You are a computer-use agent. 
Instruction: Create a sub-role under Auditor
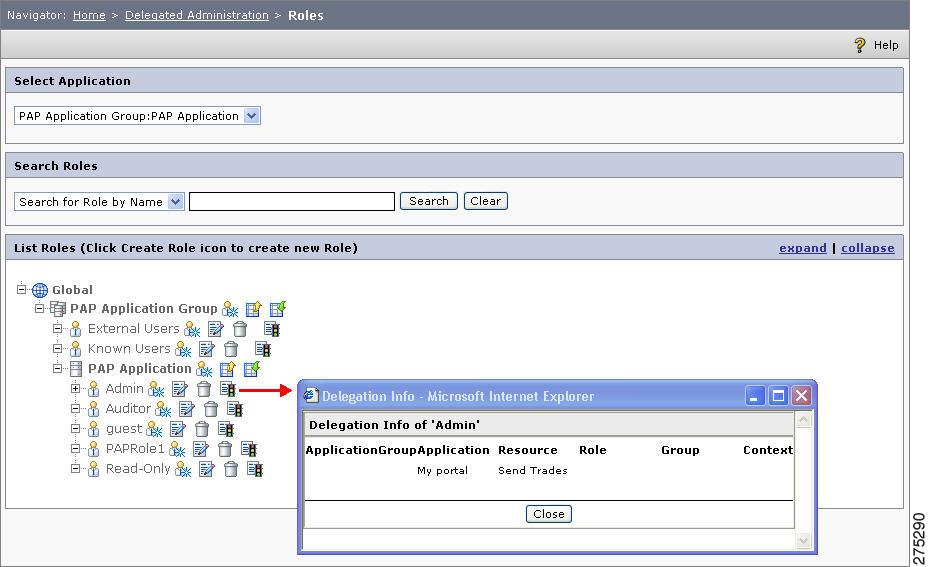click(x=163, y=409)
